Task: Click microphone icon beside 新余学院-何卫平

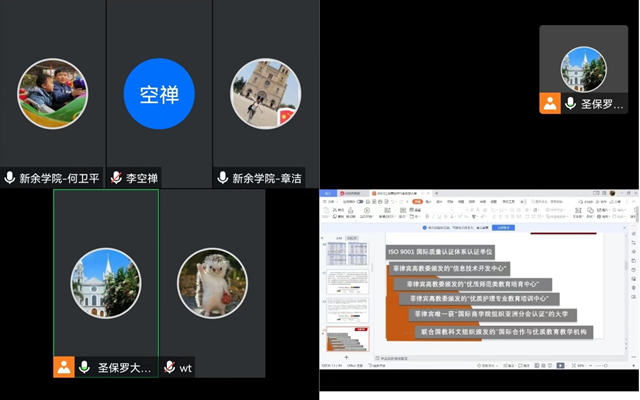Action: click(10, 178)
